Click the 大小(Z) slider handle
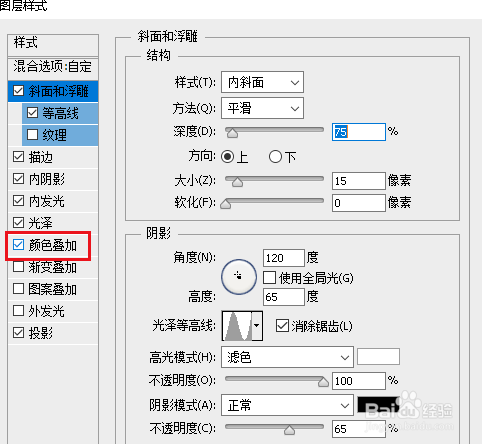This screenshot has width=482, height=444. coord(237,182)
